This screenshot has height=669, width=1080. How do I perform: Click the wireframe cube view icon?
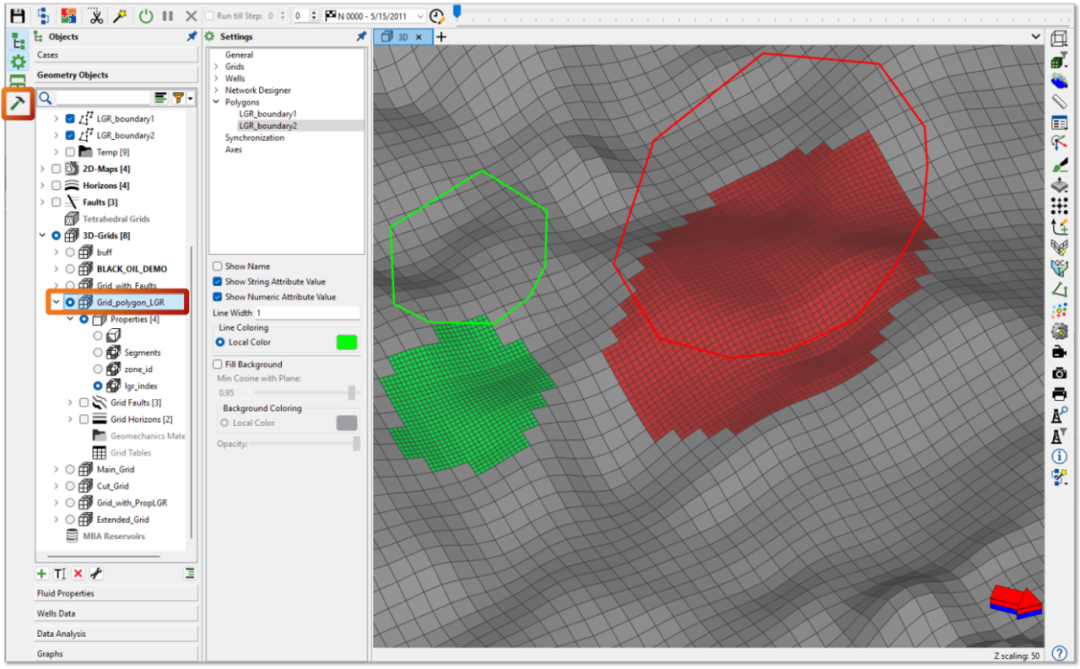pos(1059,39)
